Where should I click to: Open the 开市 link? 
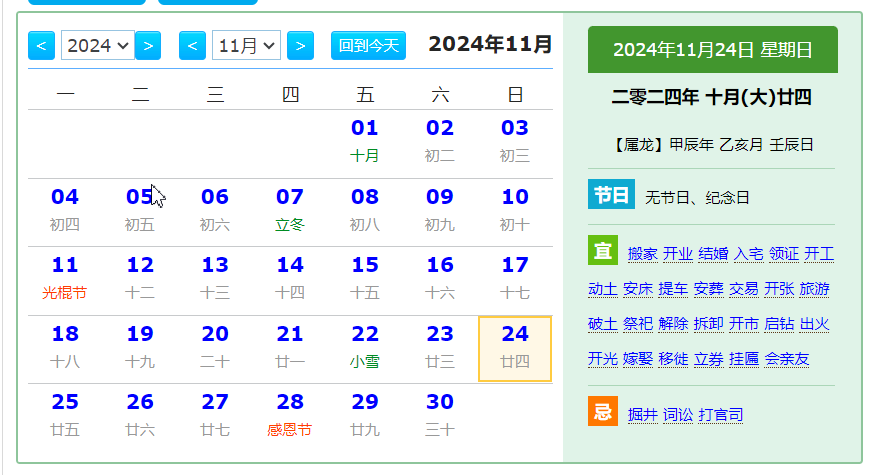click(744, 324)
